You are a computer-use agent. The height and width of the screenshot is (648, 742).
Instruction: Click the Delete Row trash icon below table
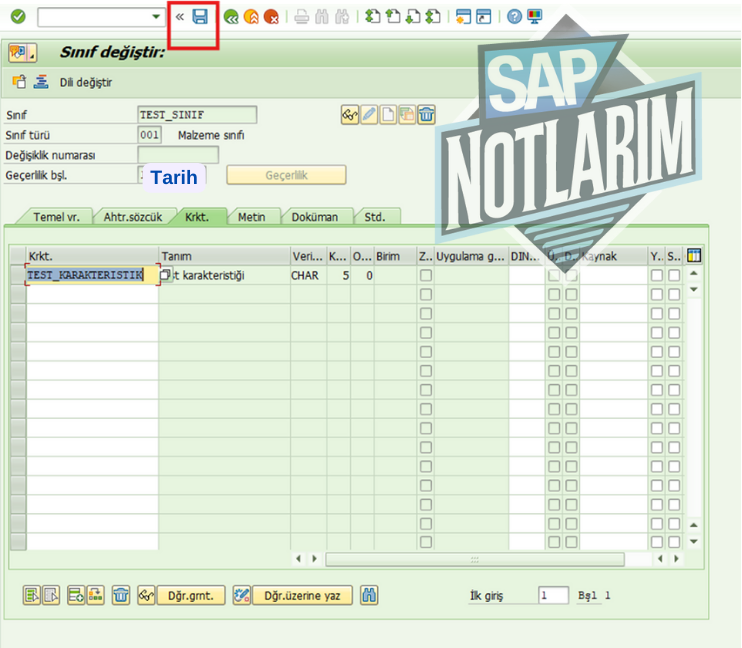(x=121, y=595)
